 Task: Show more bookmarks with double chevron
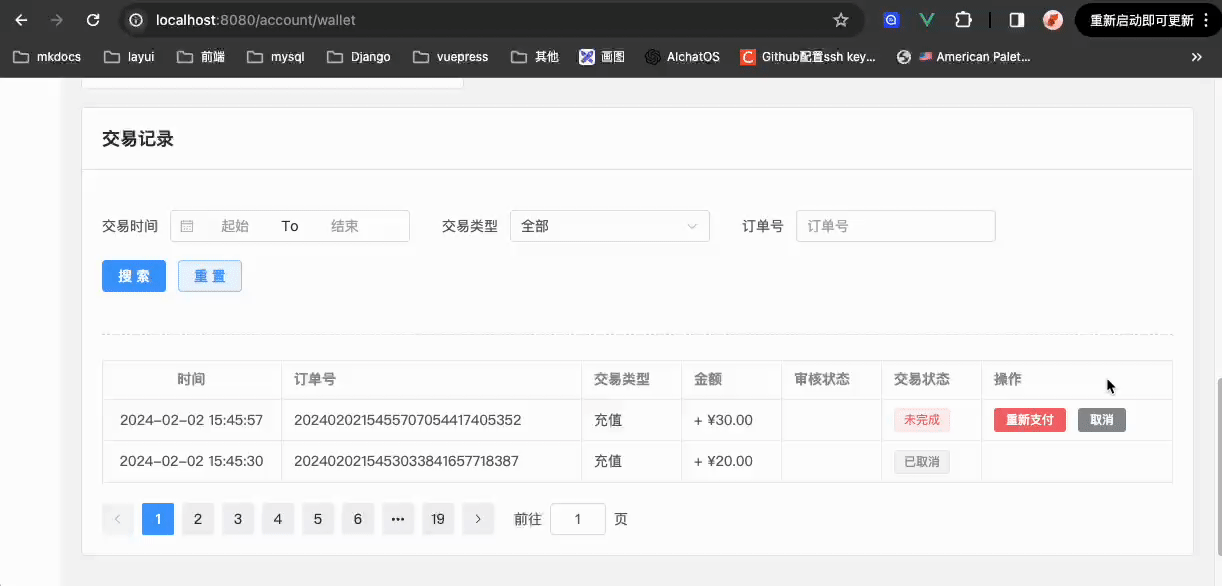point(1196,57)
